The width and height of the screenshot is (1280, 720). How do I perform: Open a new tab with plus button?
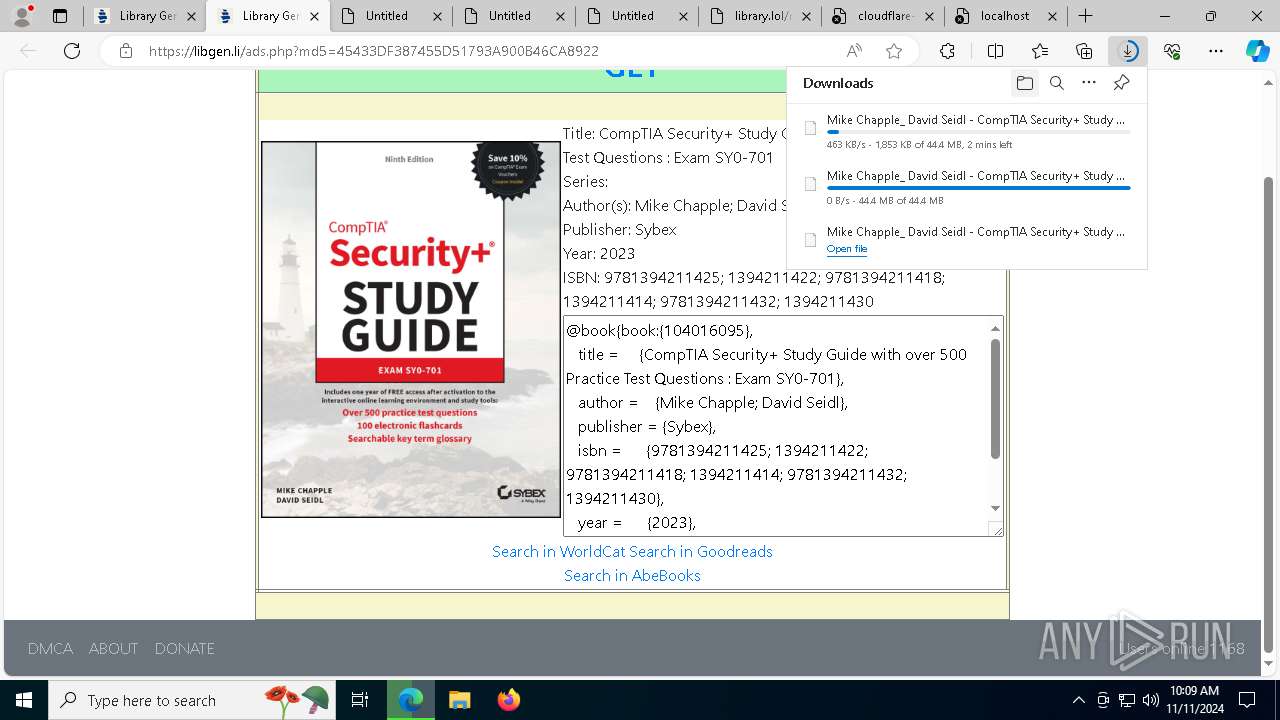(x=1085, y=16)
